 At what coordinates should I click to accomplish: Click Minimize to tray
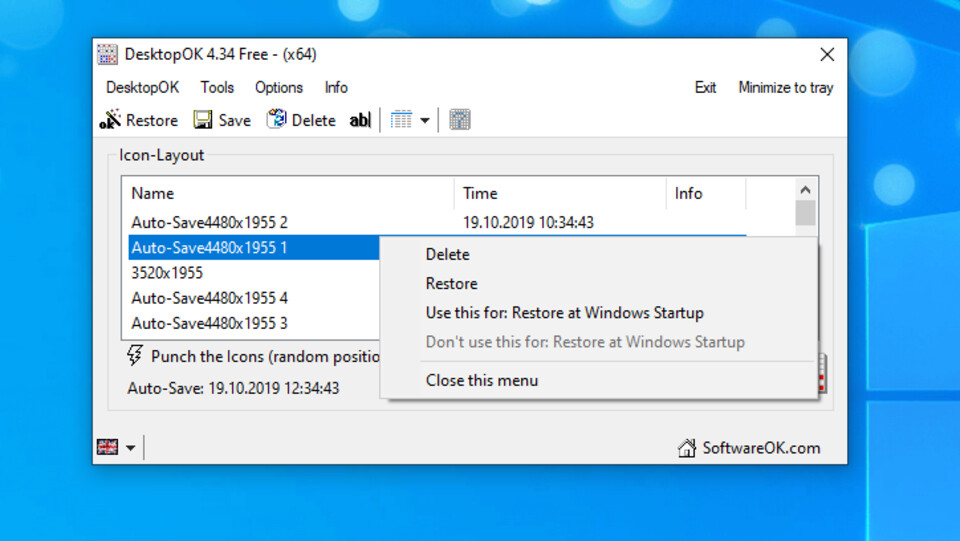pyautogui.click(x=786, y=88)
